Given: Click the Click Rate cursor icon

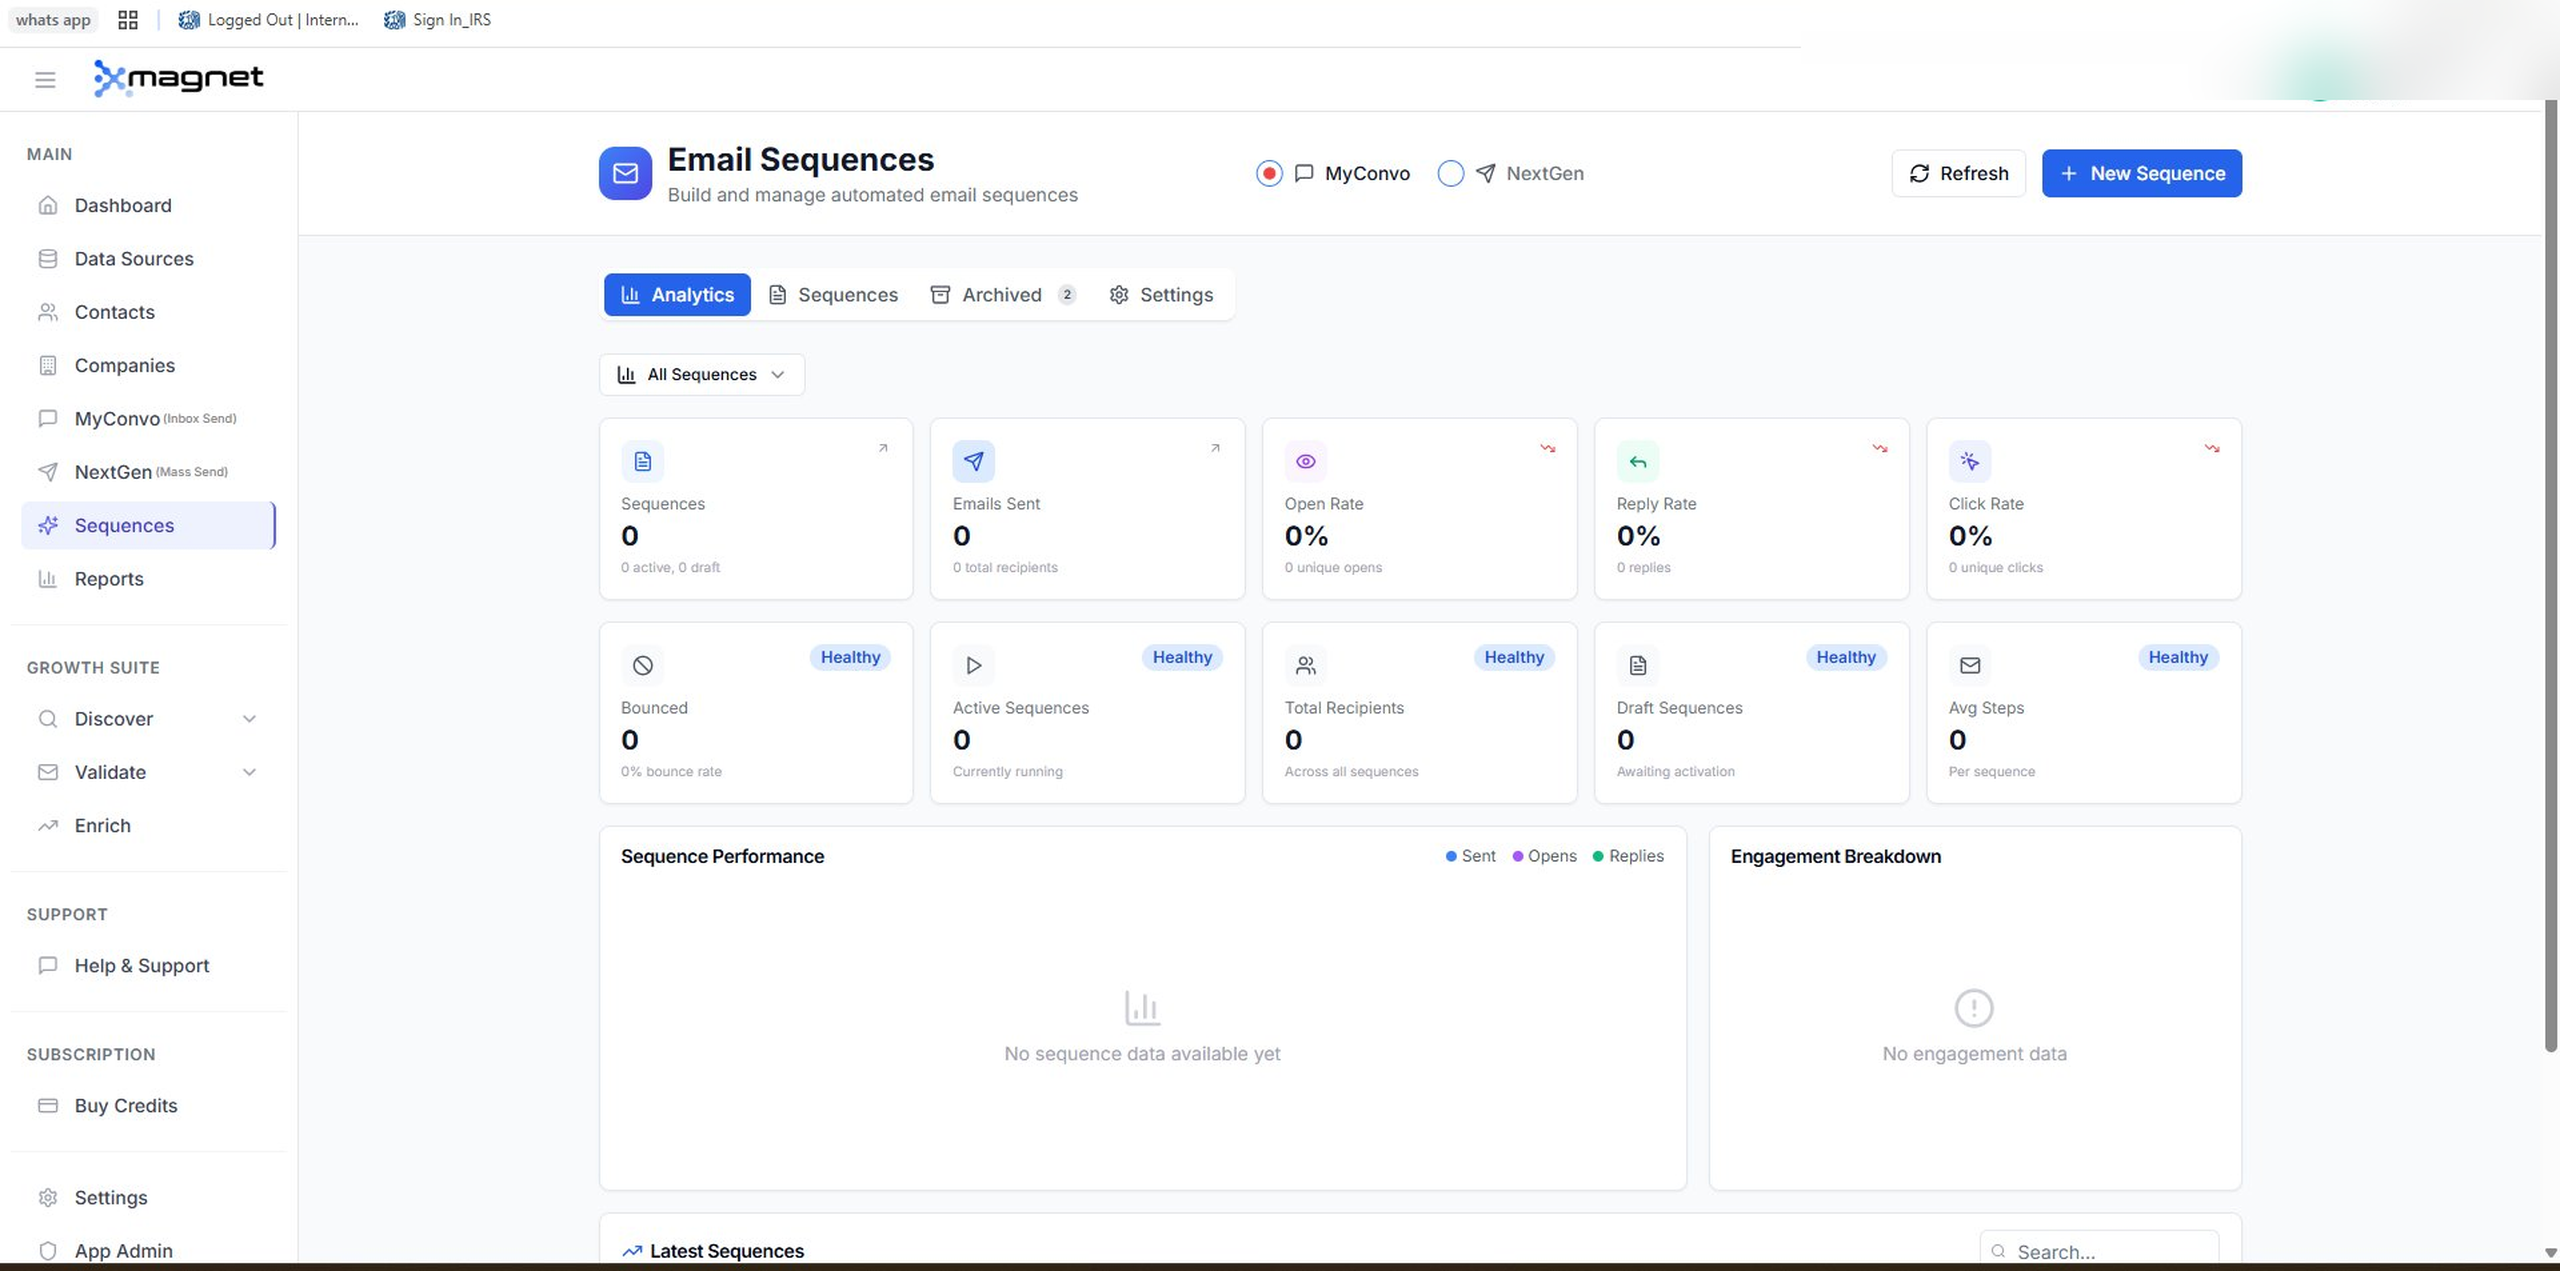Looking at the screenshot, I should (x=1969, y=461).
